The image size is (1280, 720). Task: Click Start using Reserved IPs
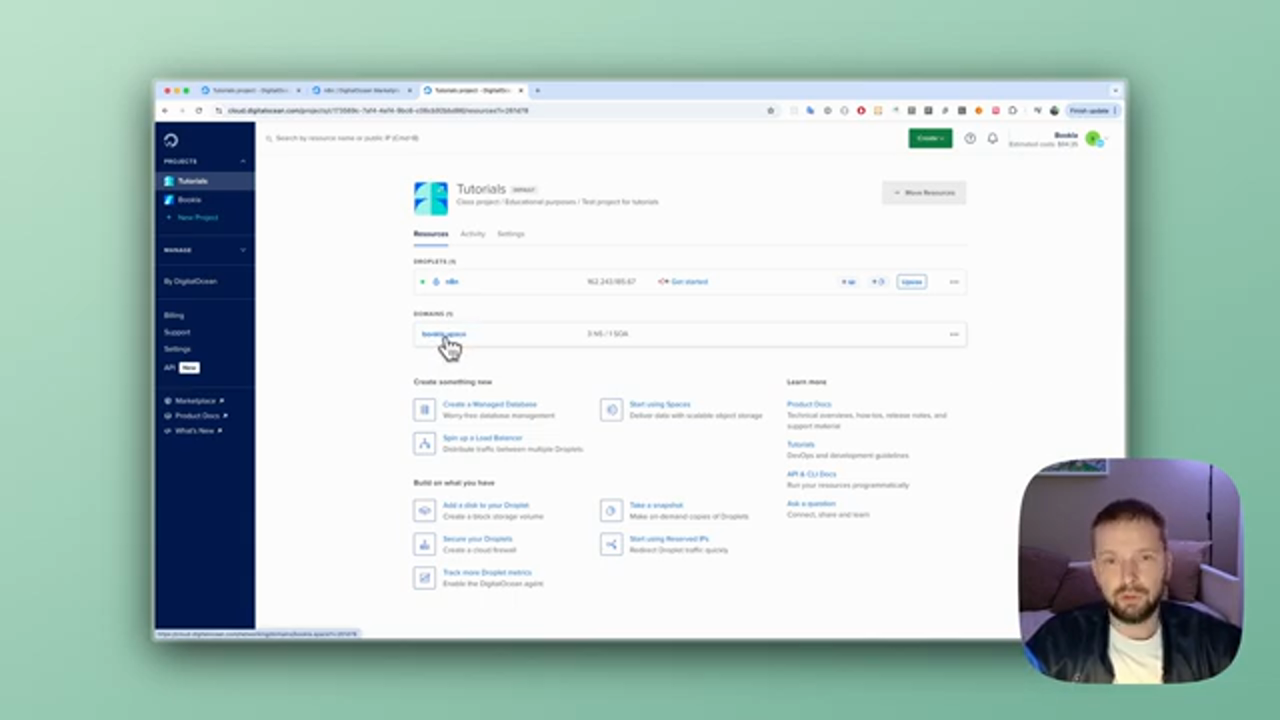click(669, 539)
